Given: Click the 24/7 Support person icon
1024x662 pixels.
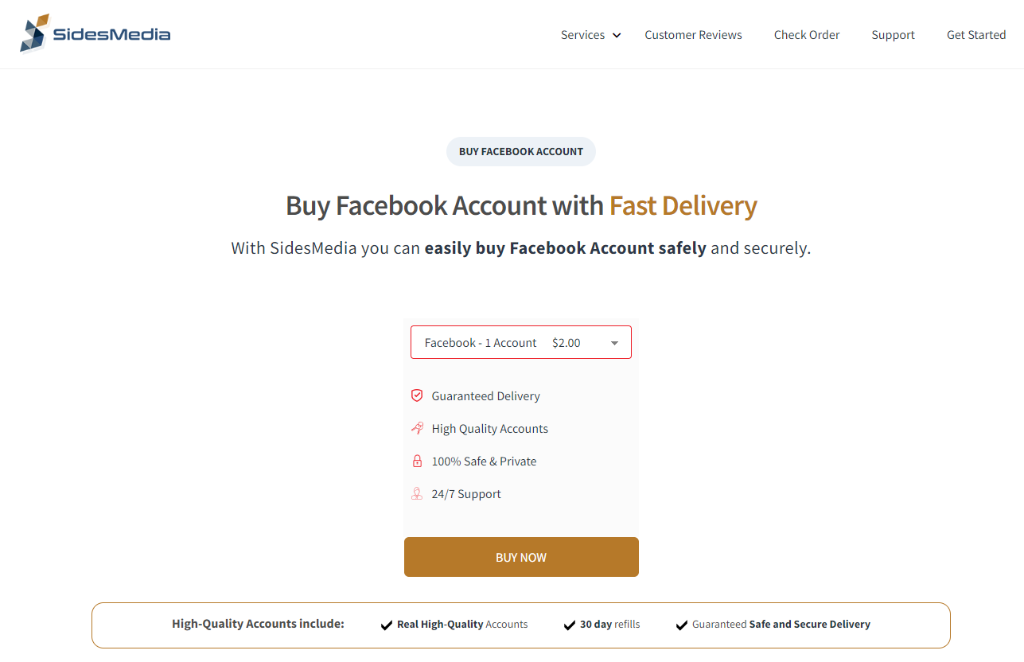Looking at the screenshot, I should click(x=417, y=494).
